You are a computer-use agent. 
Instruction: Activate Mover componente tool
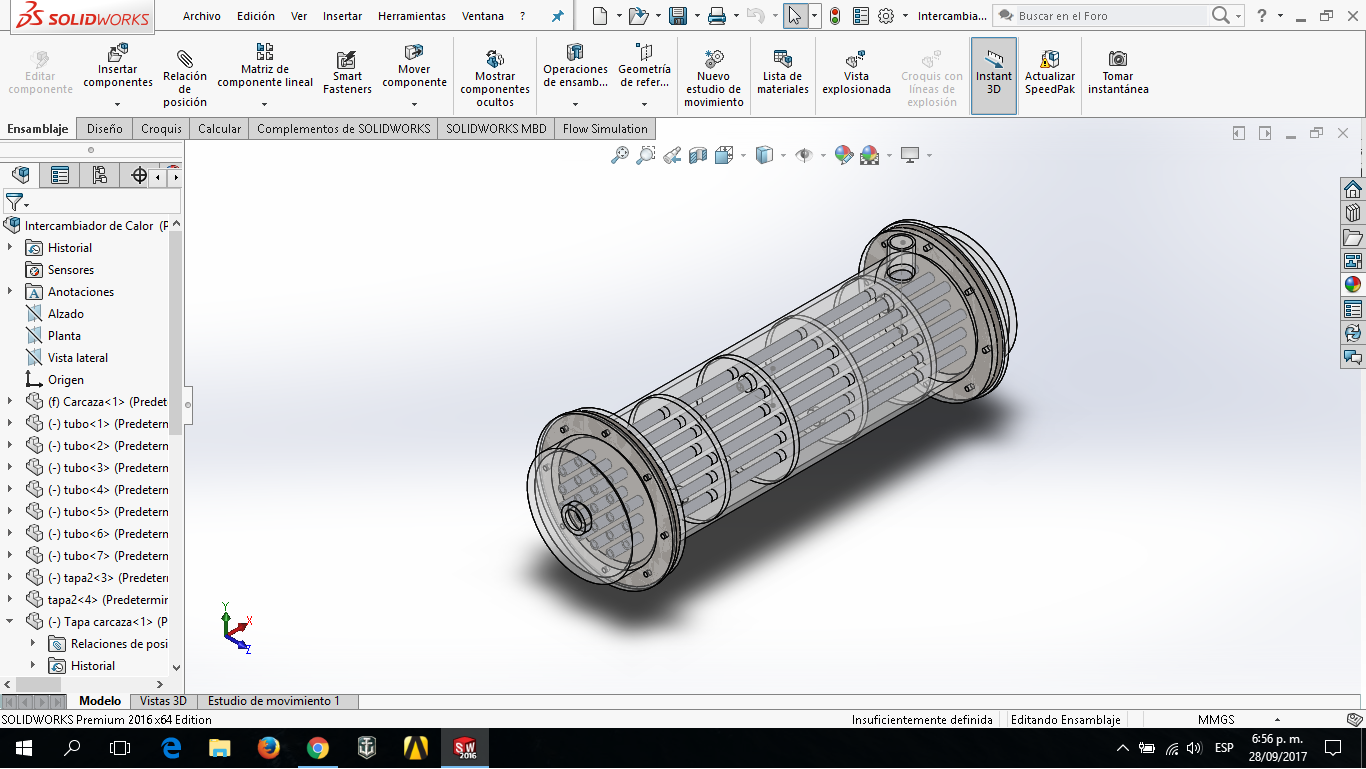(x=414, y=67)
